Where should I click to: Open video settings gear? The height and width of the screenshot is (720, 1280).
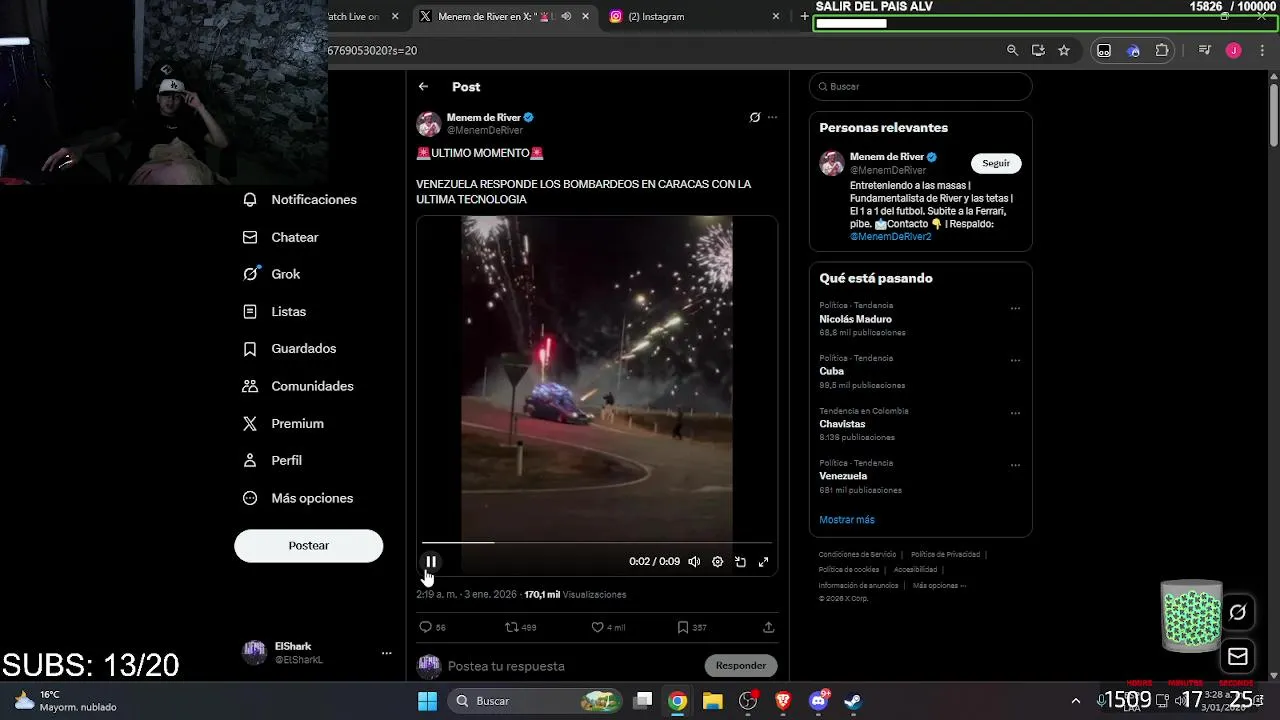717,562
